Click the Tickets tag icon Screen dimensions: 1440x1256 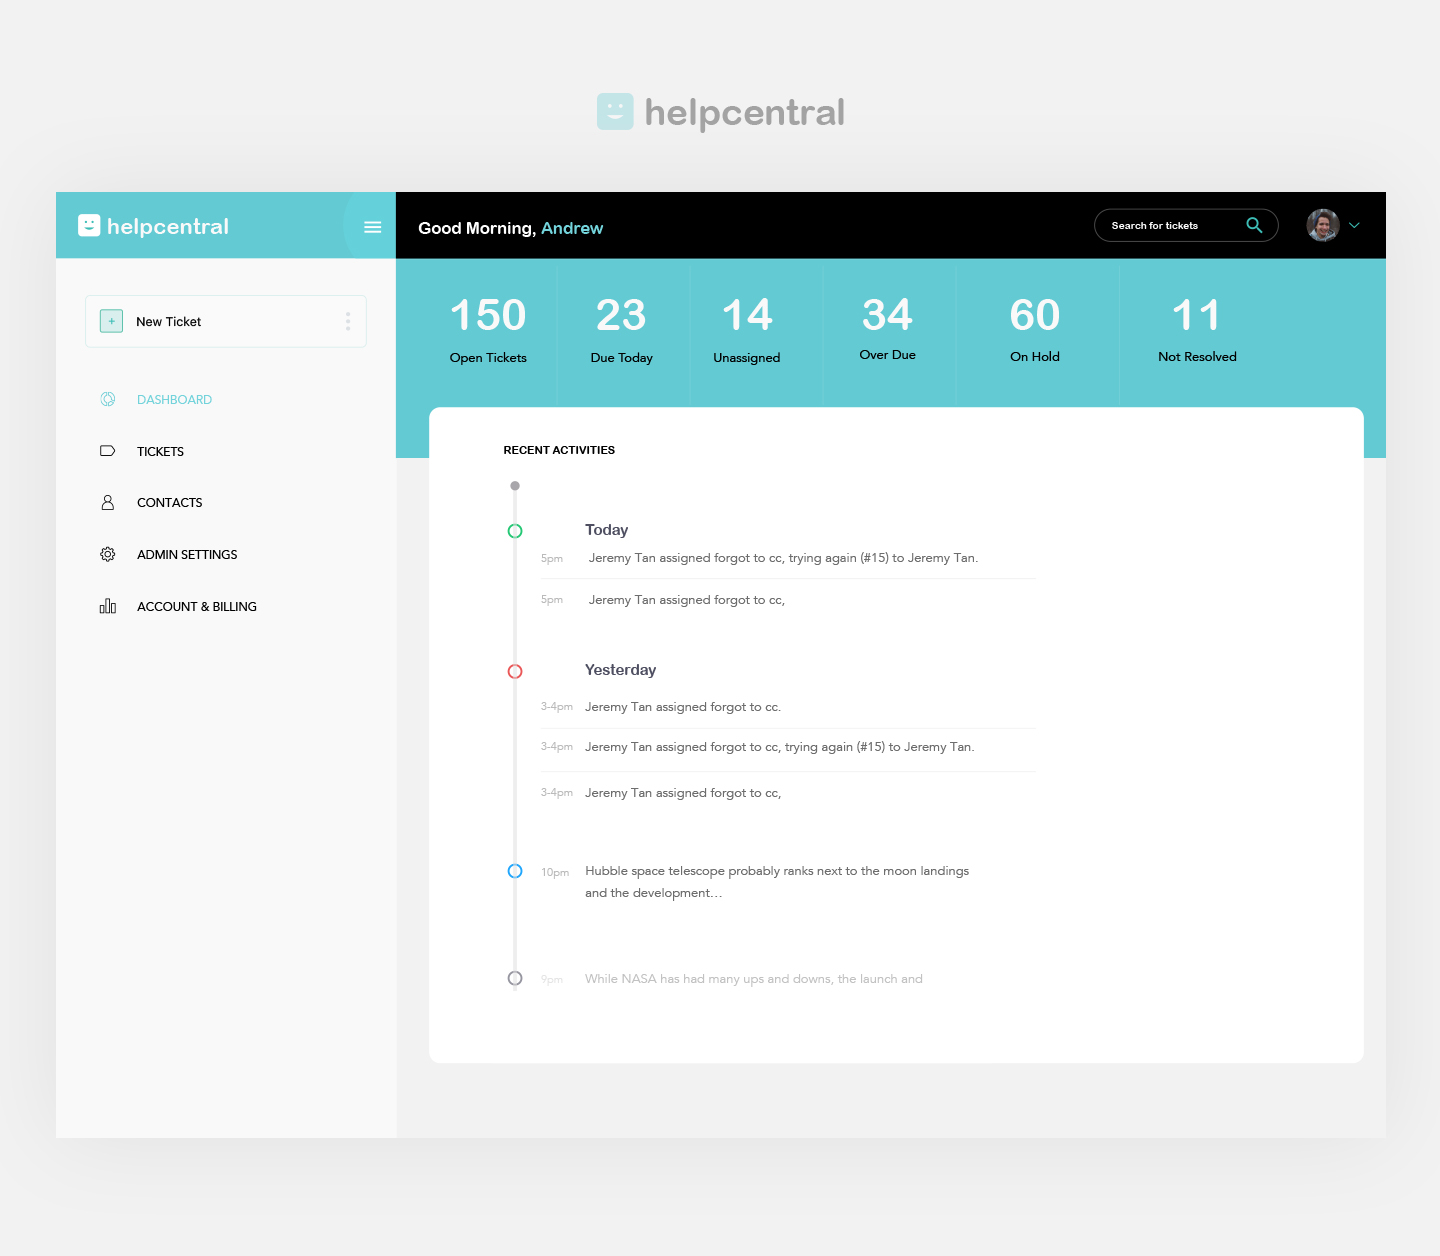pyautogui.click(x=108, y=451)
